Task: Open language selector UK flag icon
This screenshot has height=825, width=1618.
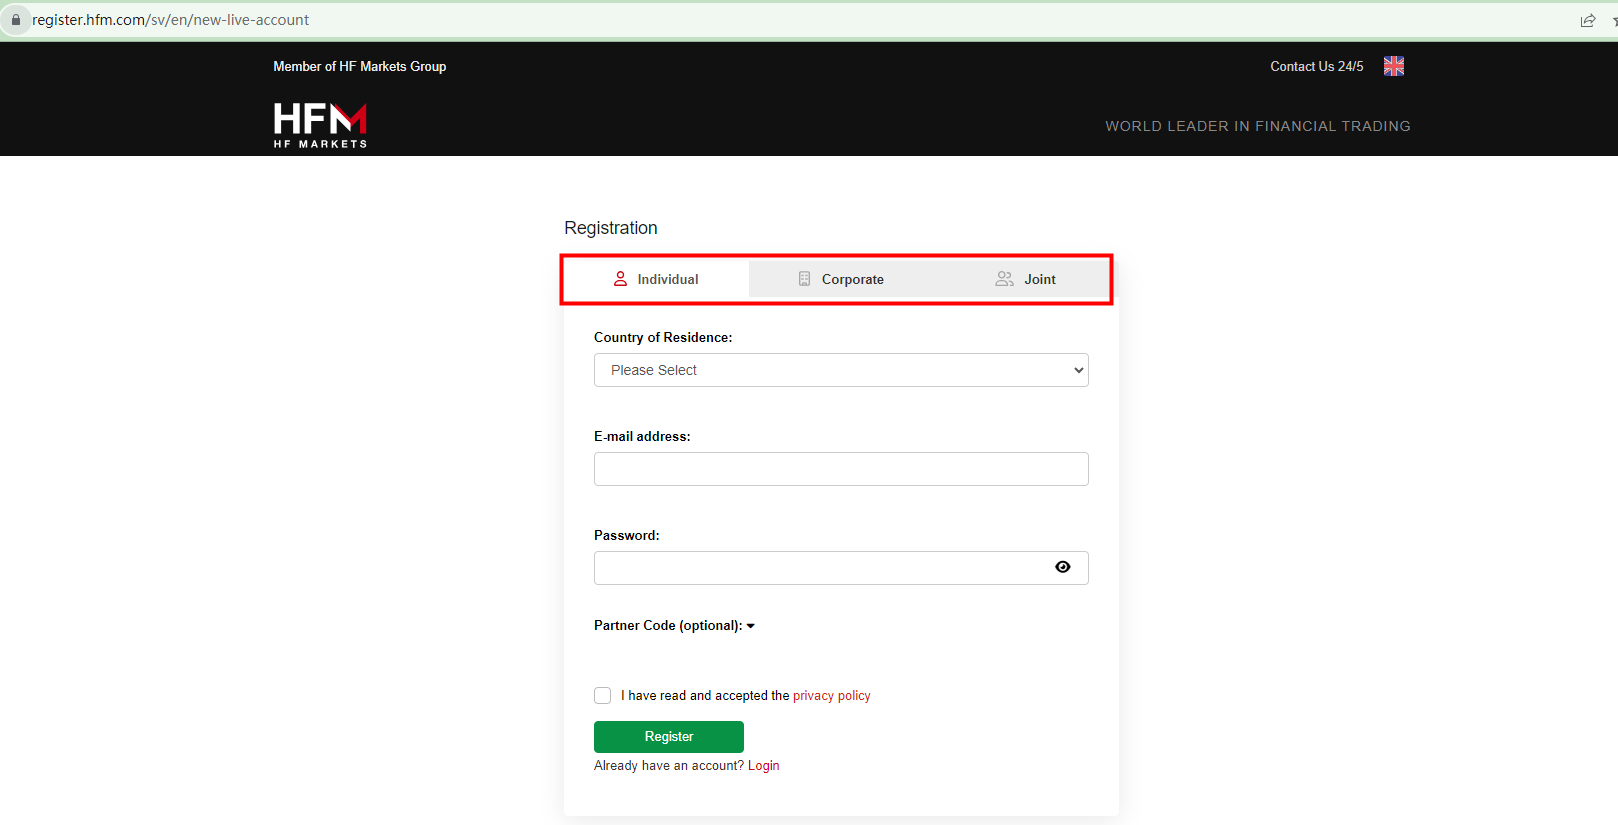Action: coord(1394,66)
